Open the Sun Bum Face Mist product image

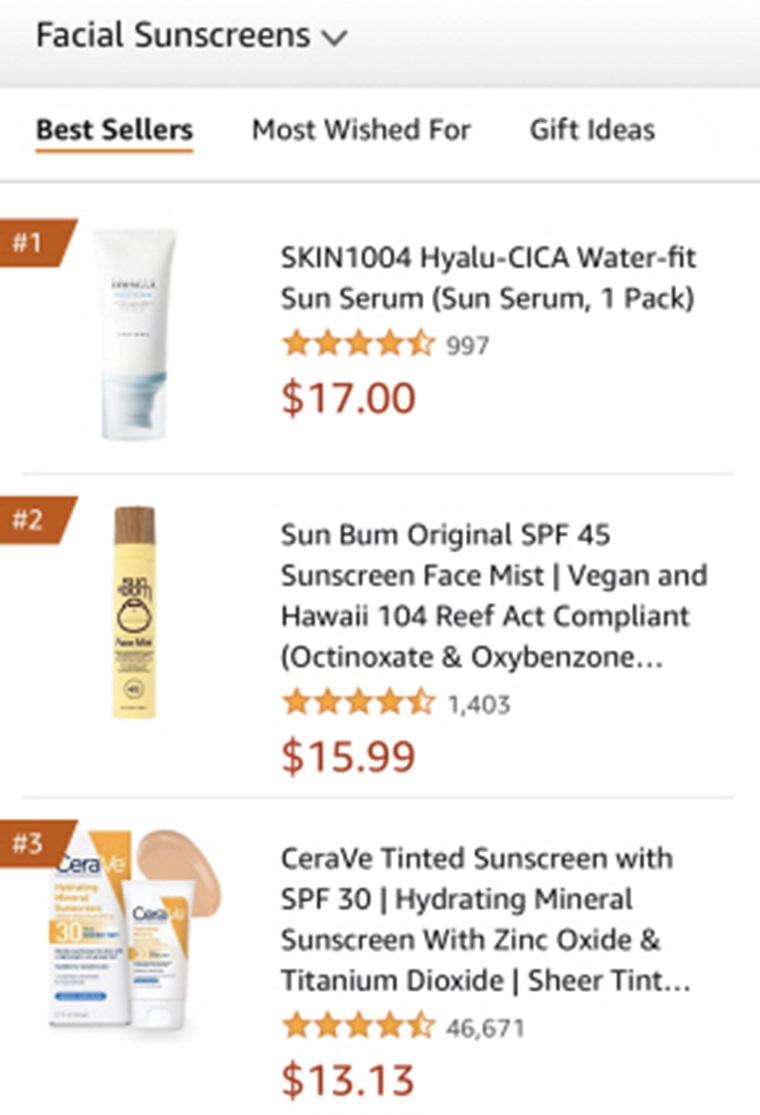(x=134, y=612)
